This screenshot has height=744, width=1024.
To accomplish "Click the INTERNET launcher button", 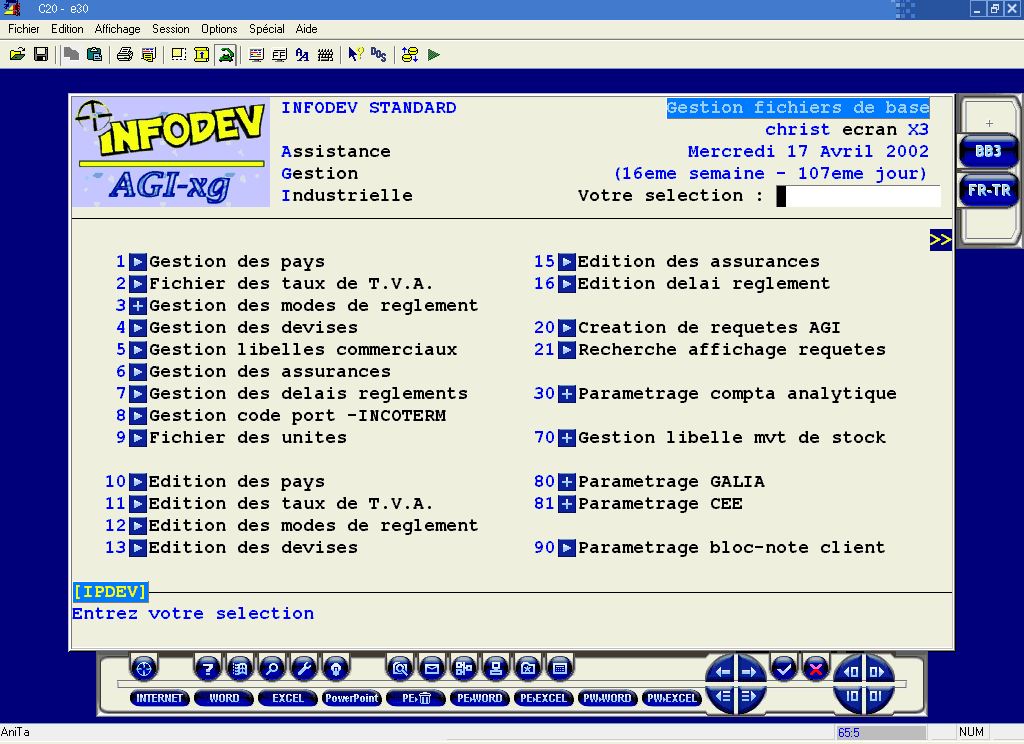I will coord(160,698).
